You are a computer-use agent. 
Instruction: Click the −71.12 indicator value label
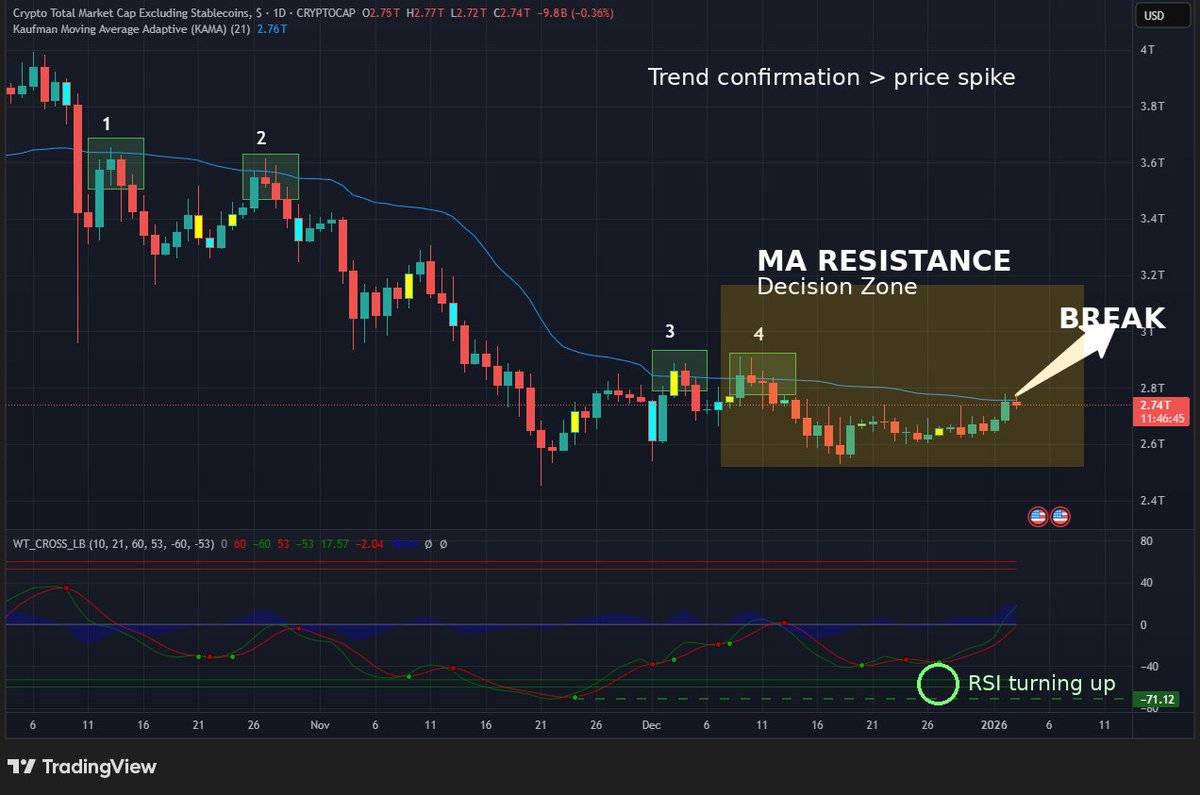(x=1156, y=700)
